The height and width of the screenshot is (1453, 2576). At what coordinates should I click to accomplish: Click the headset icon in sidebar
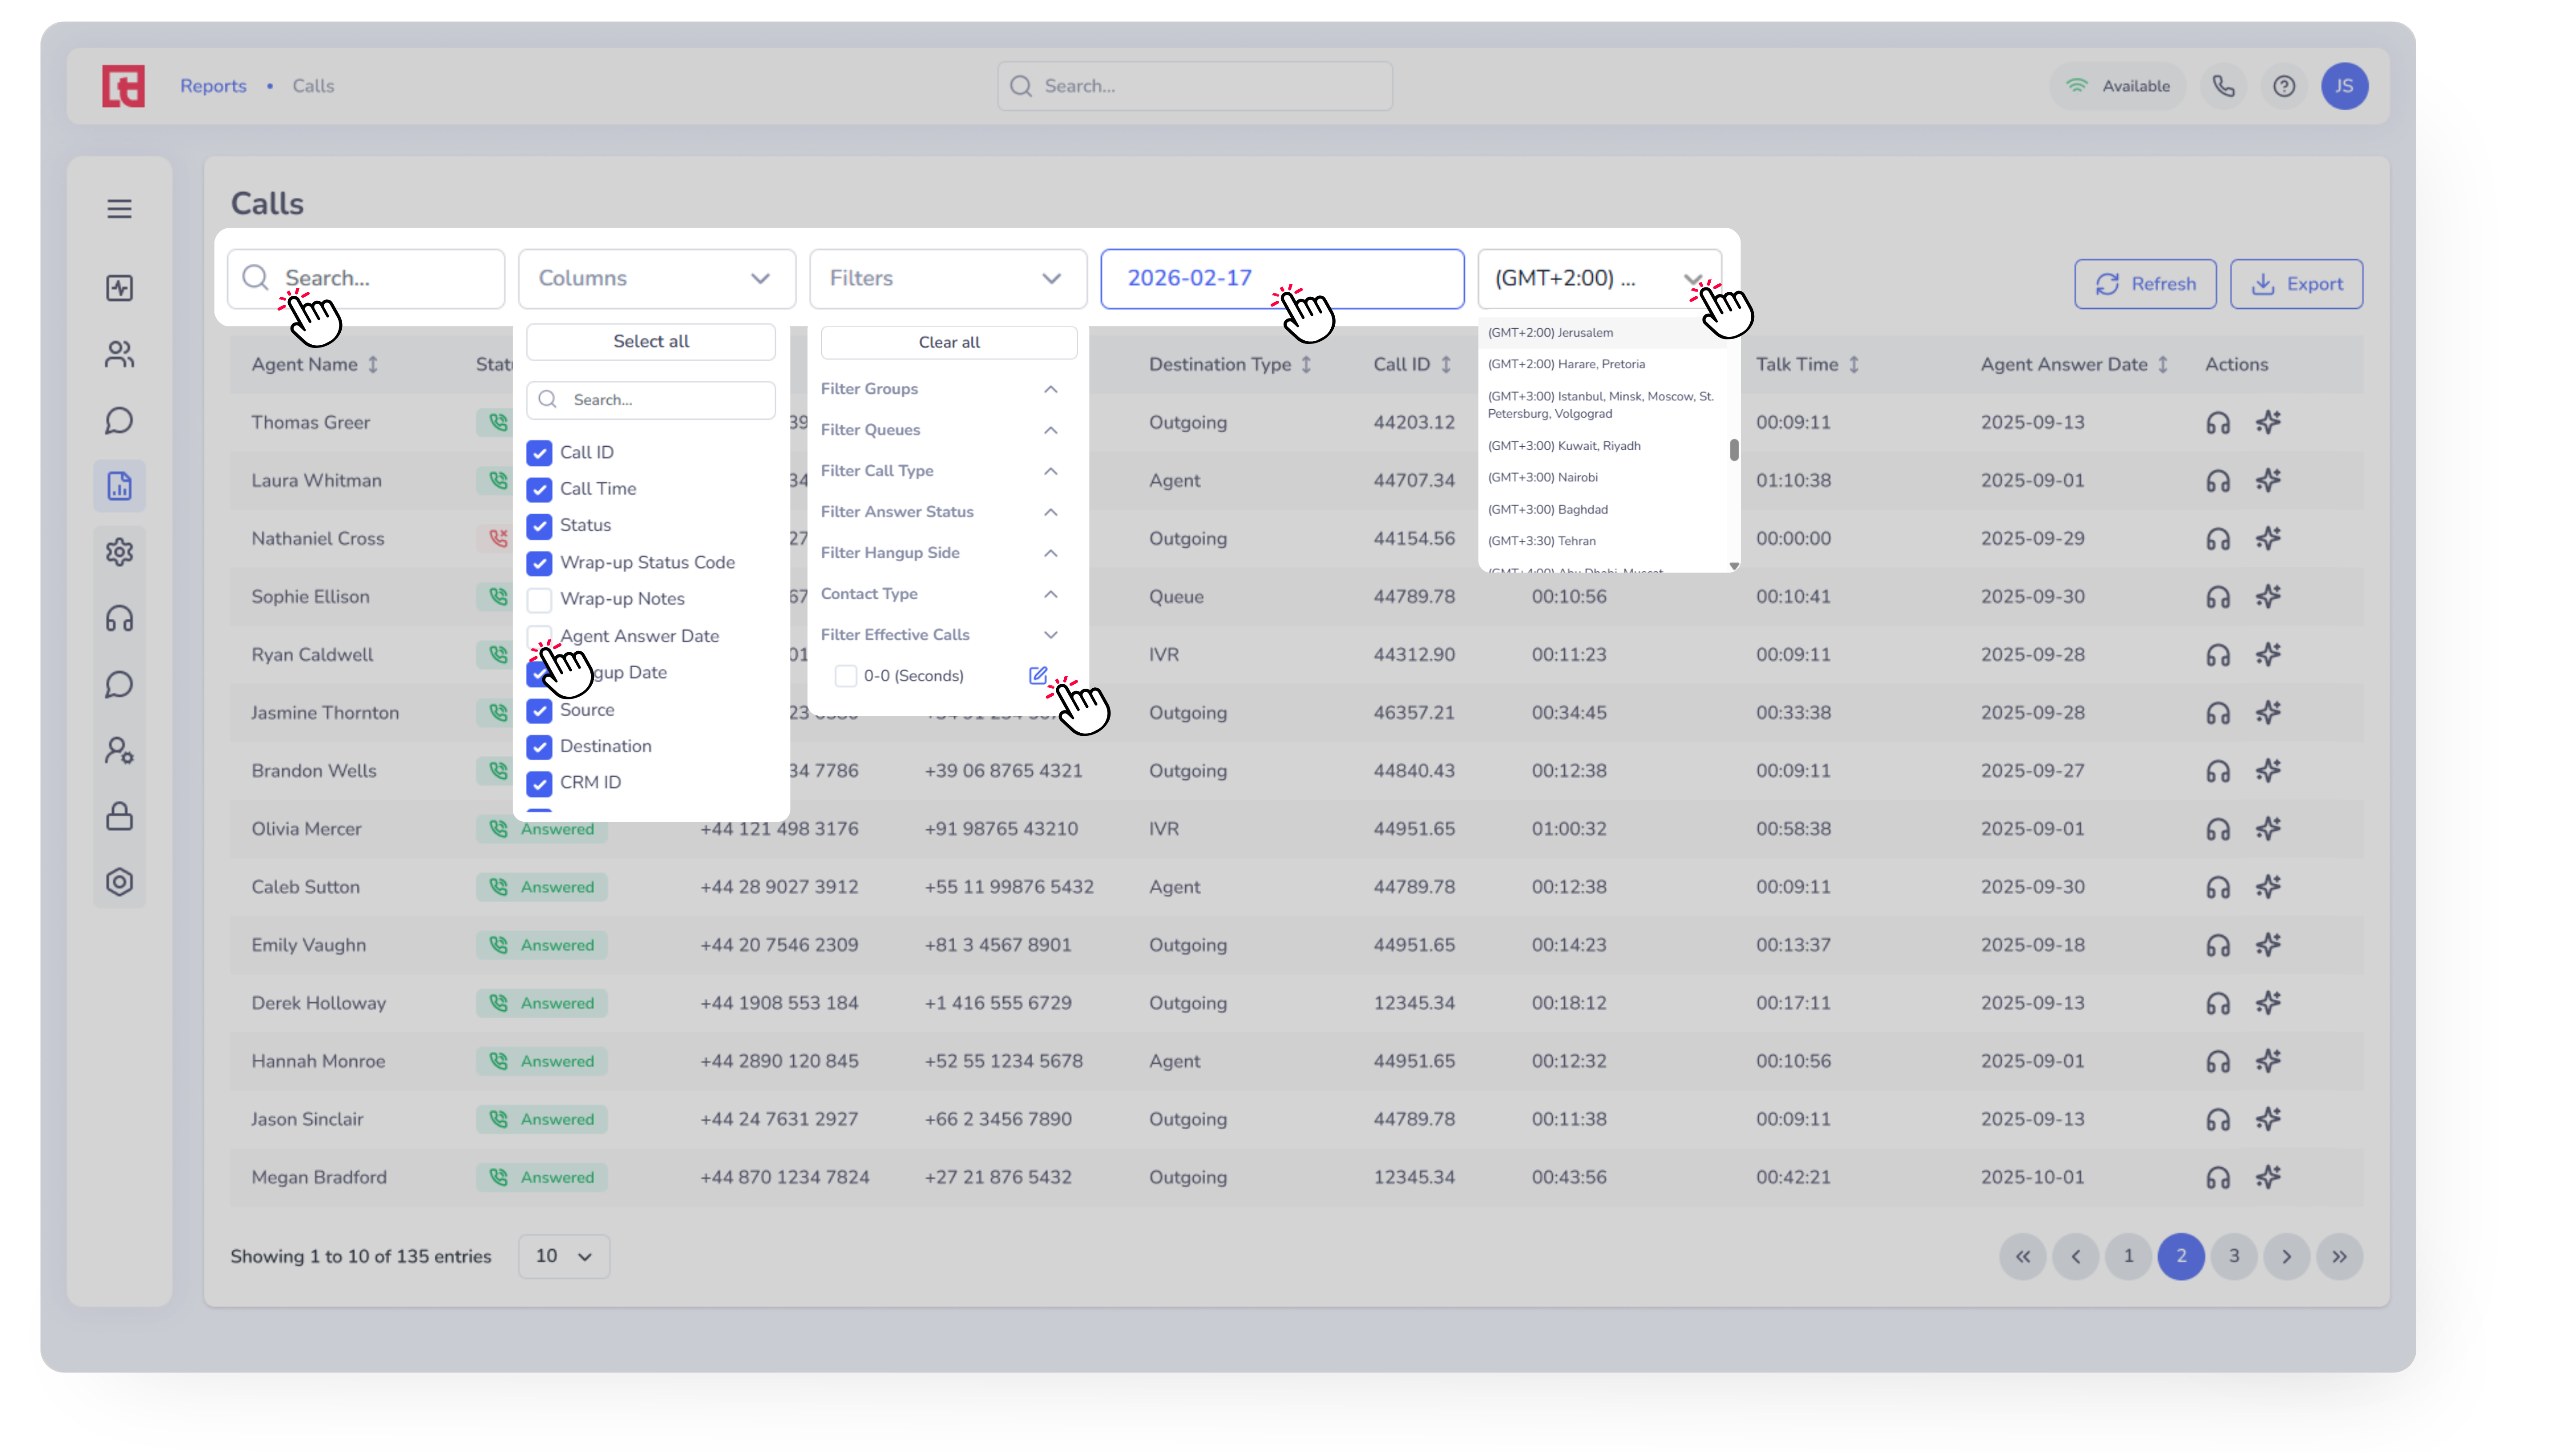[119, 618]
